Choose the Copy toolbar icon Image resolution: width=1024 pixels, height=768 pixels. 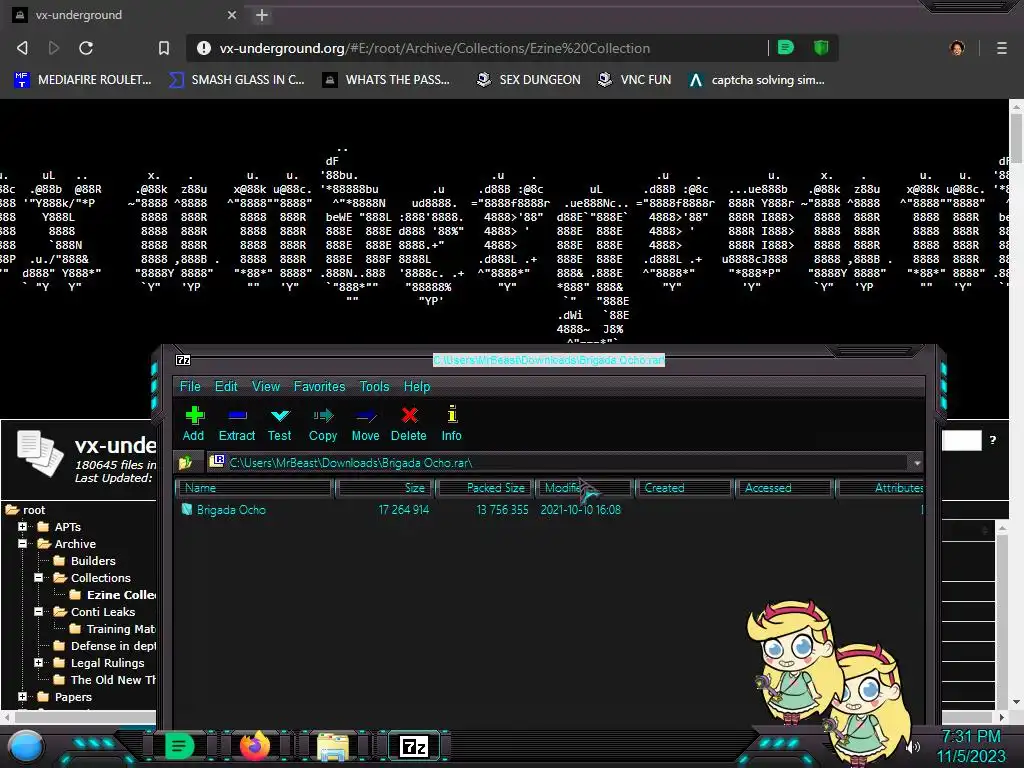[x=323, y=423]
